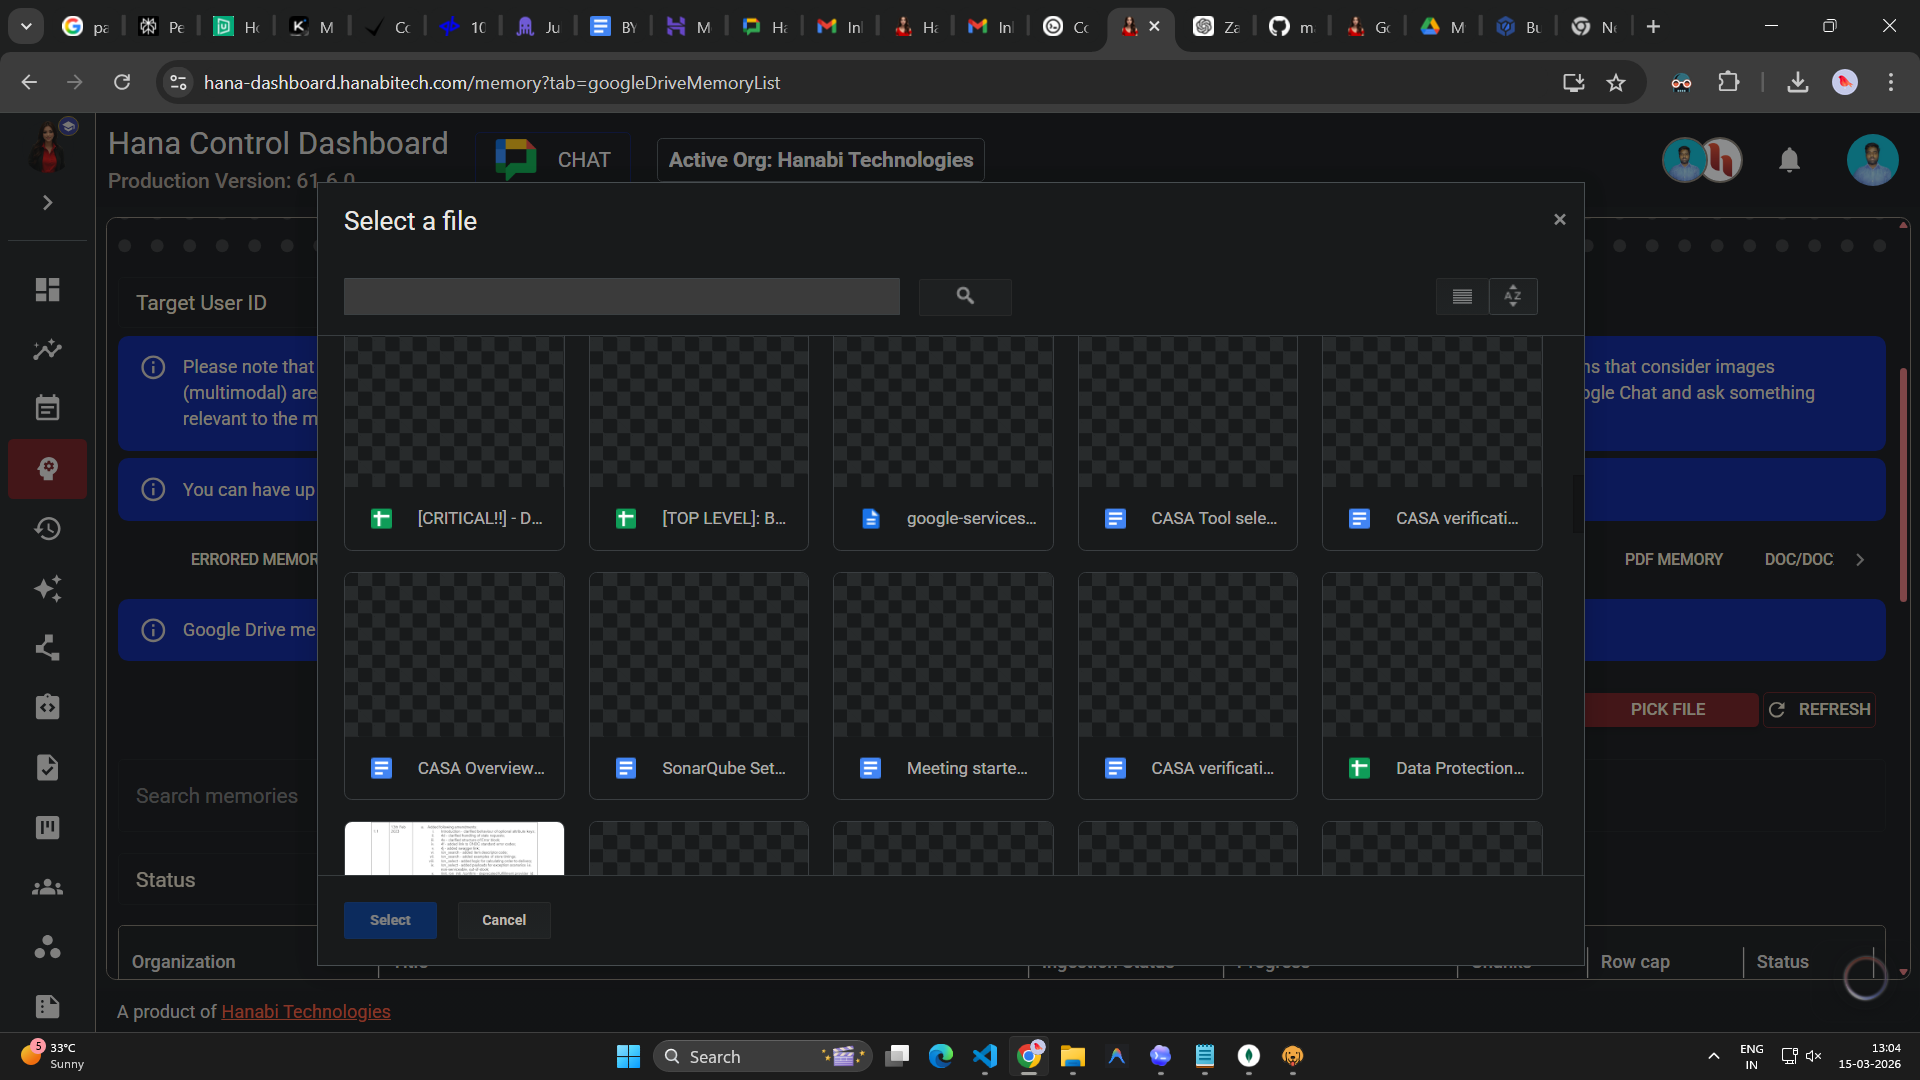Expand more memory types via right chevron
This screenshot has height=1080, width=1920.
tap(1861, 559)
